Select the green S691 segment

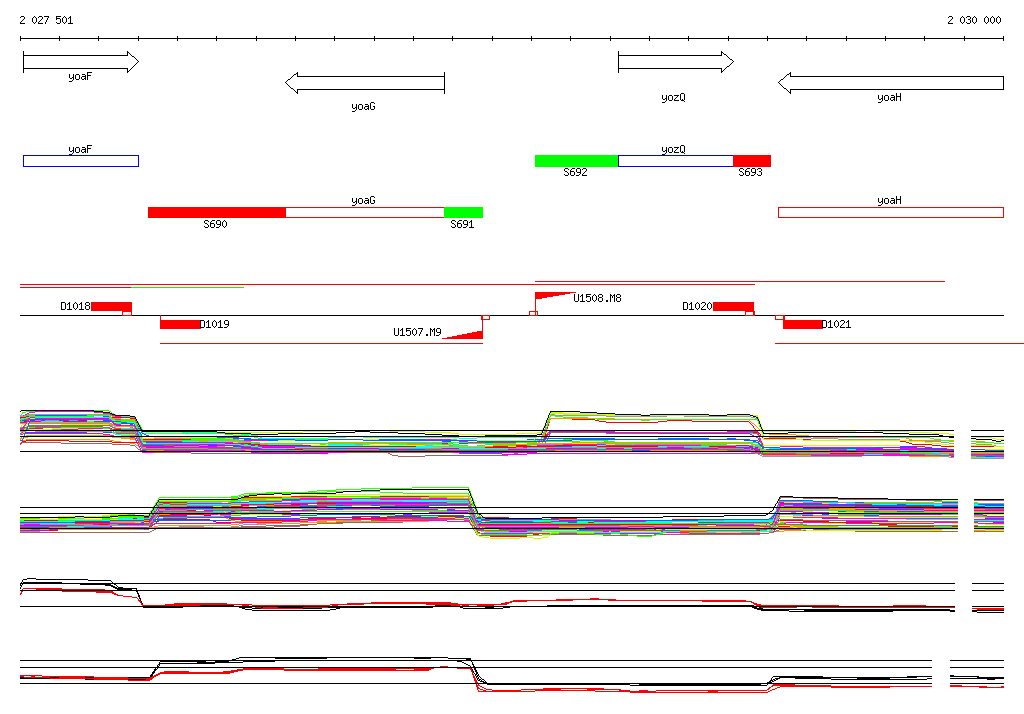(x=464, y=212)
